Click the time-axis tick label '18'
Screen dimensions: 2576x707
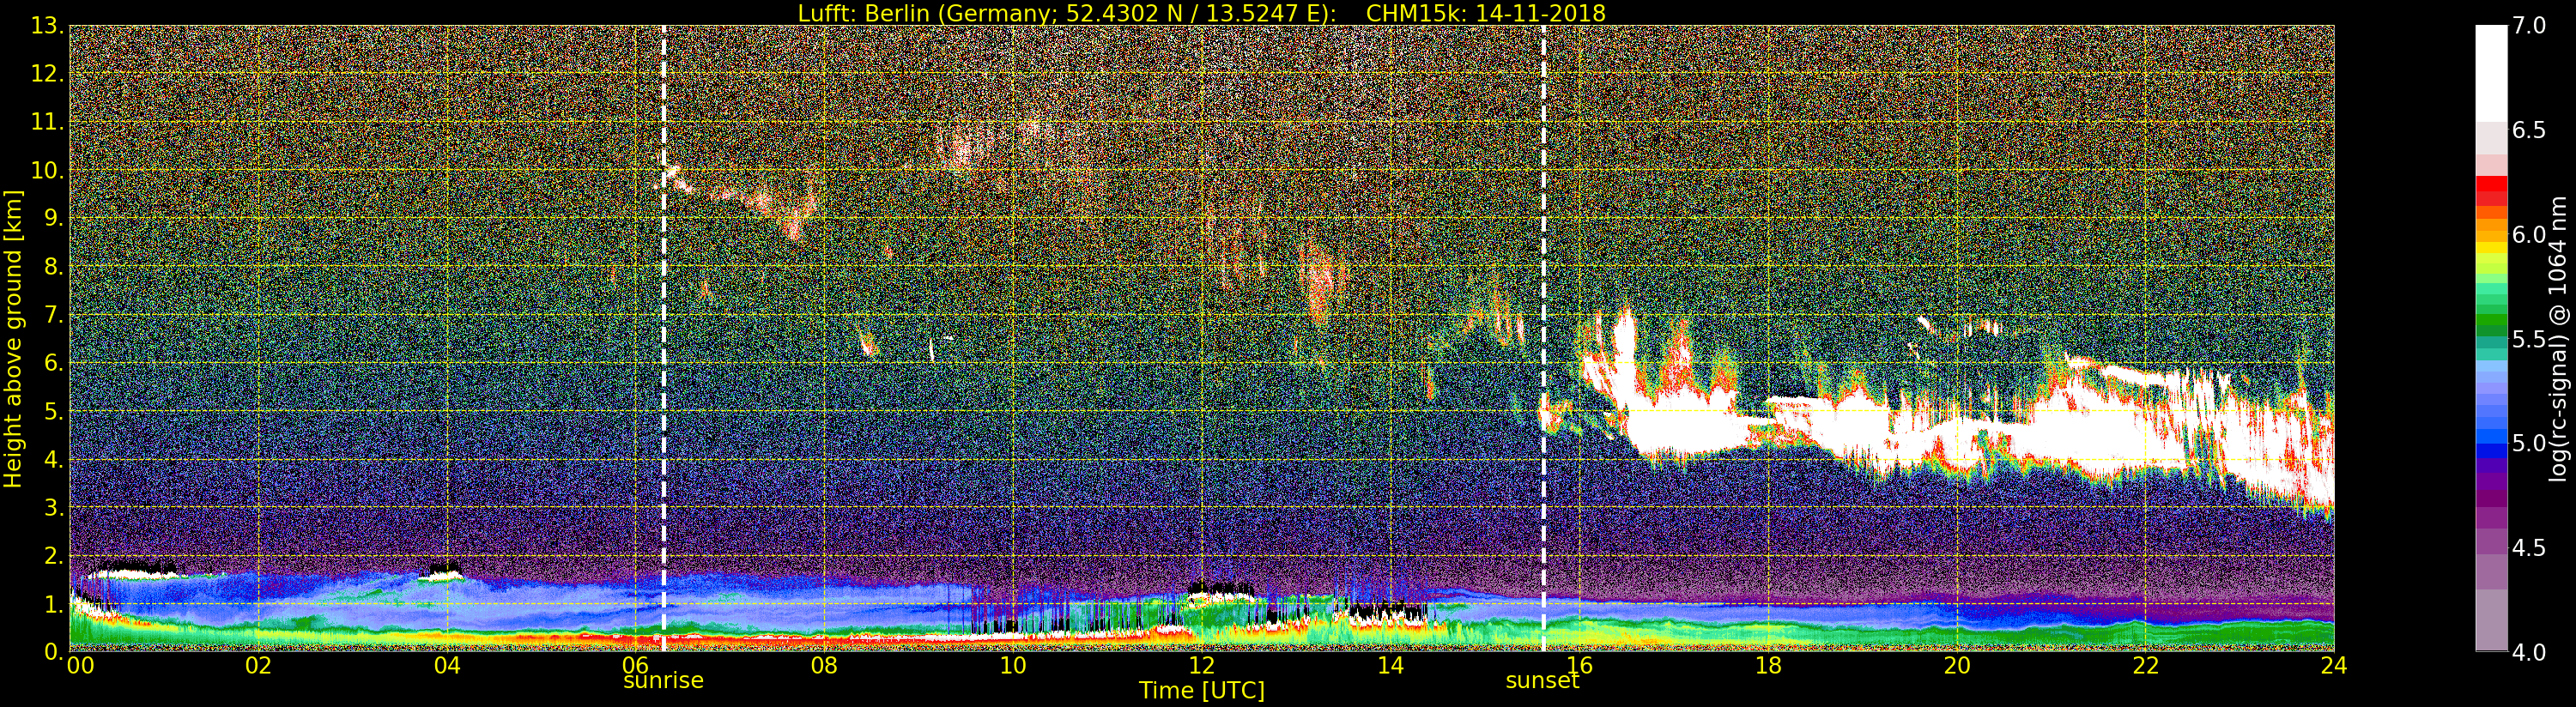click(x=1768, y=666)
